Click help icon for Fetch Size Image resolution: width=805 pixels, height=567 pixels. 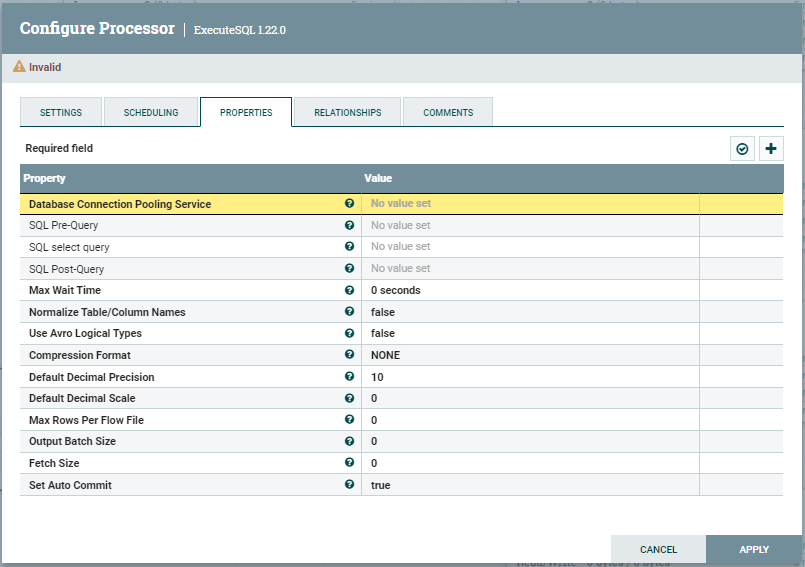coord(350,462)
